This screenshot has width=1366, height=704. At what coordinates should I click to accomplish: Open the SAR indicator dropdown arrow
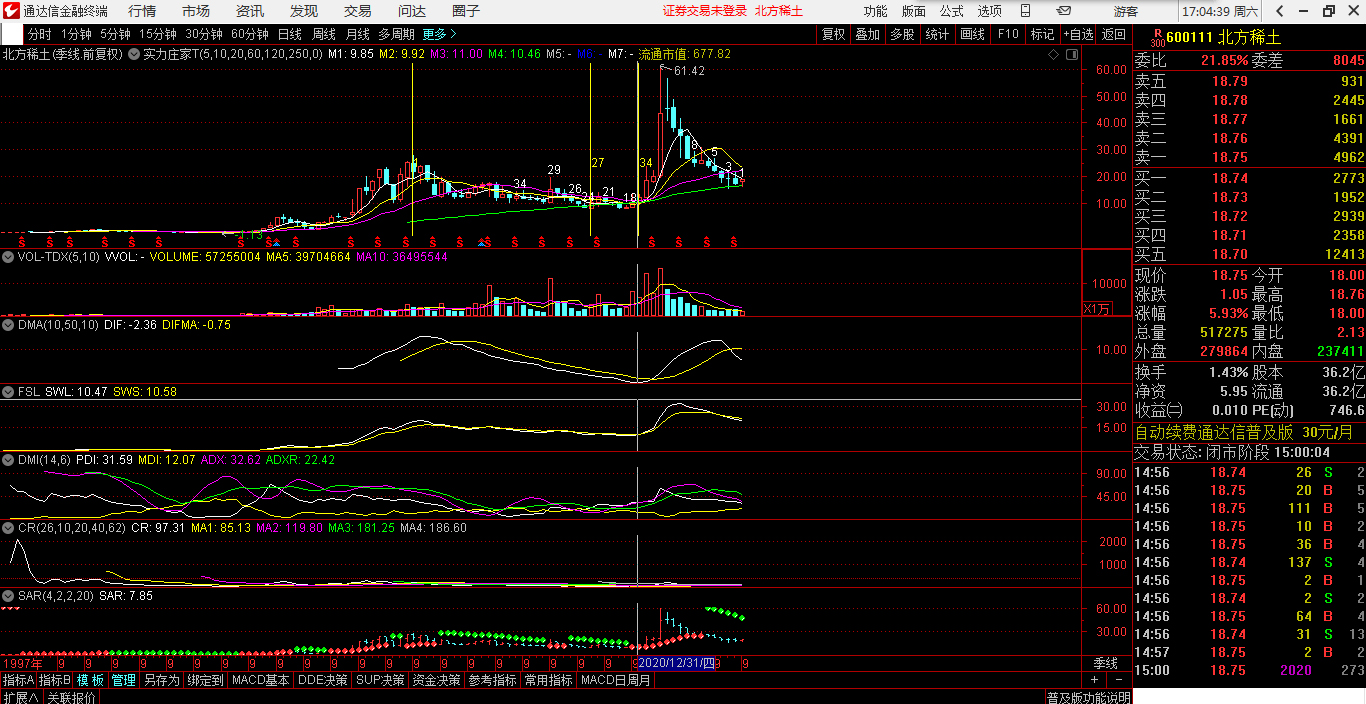[x=9, y=596]
